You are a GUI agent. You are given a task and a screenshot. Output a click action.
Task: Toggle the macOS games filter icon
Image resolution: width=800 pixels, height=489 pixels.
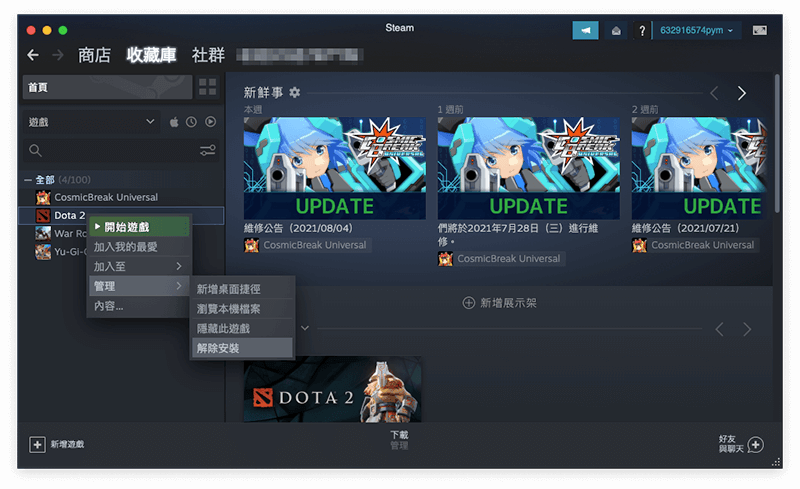174,122
